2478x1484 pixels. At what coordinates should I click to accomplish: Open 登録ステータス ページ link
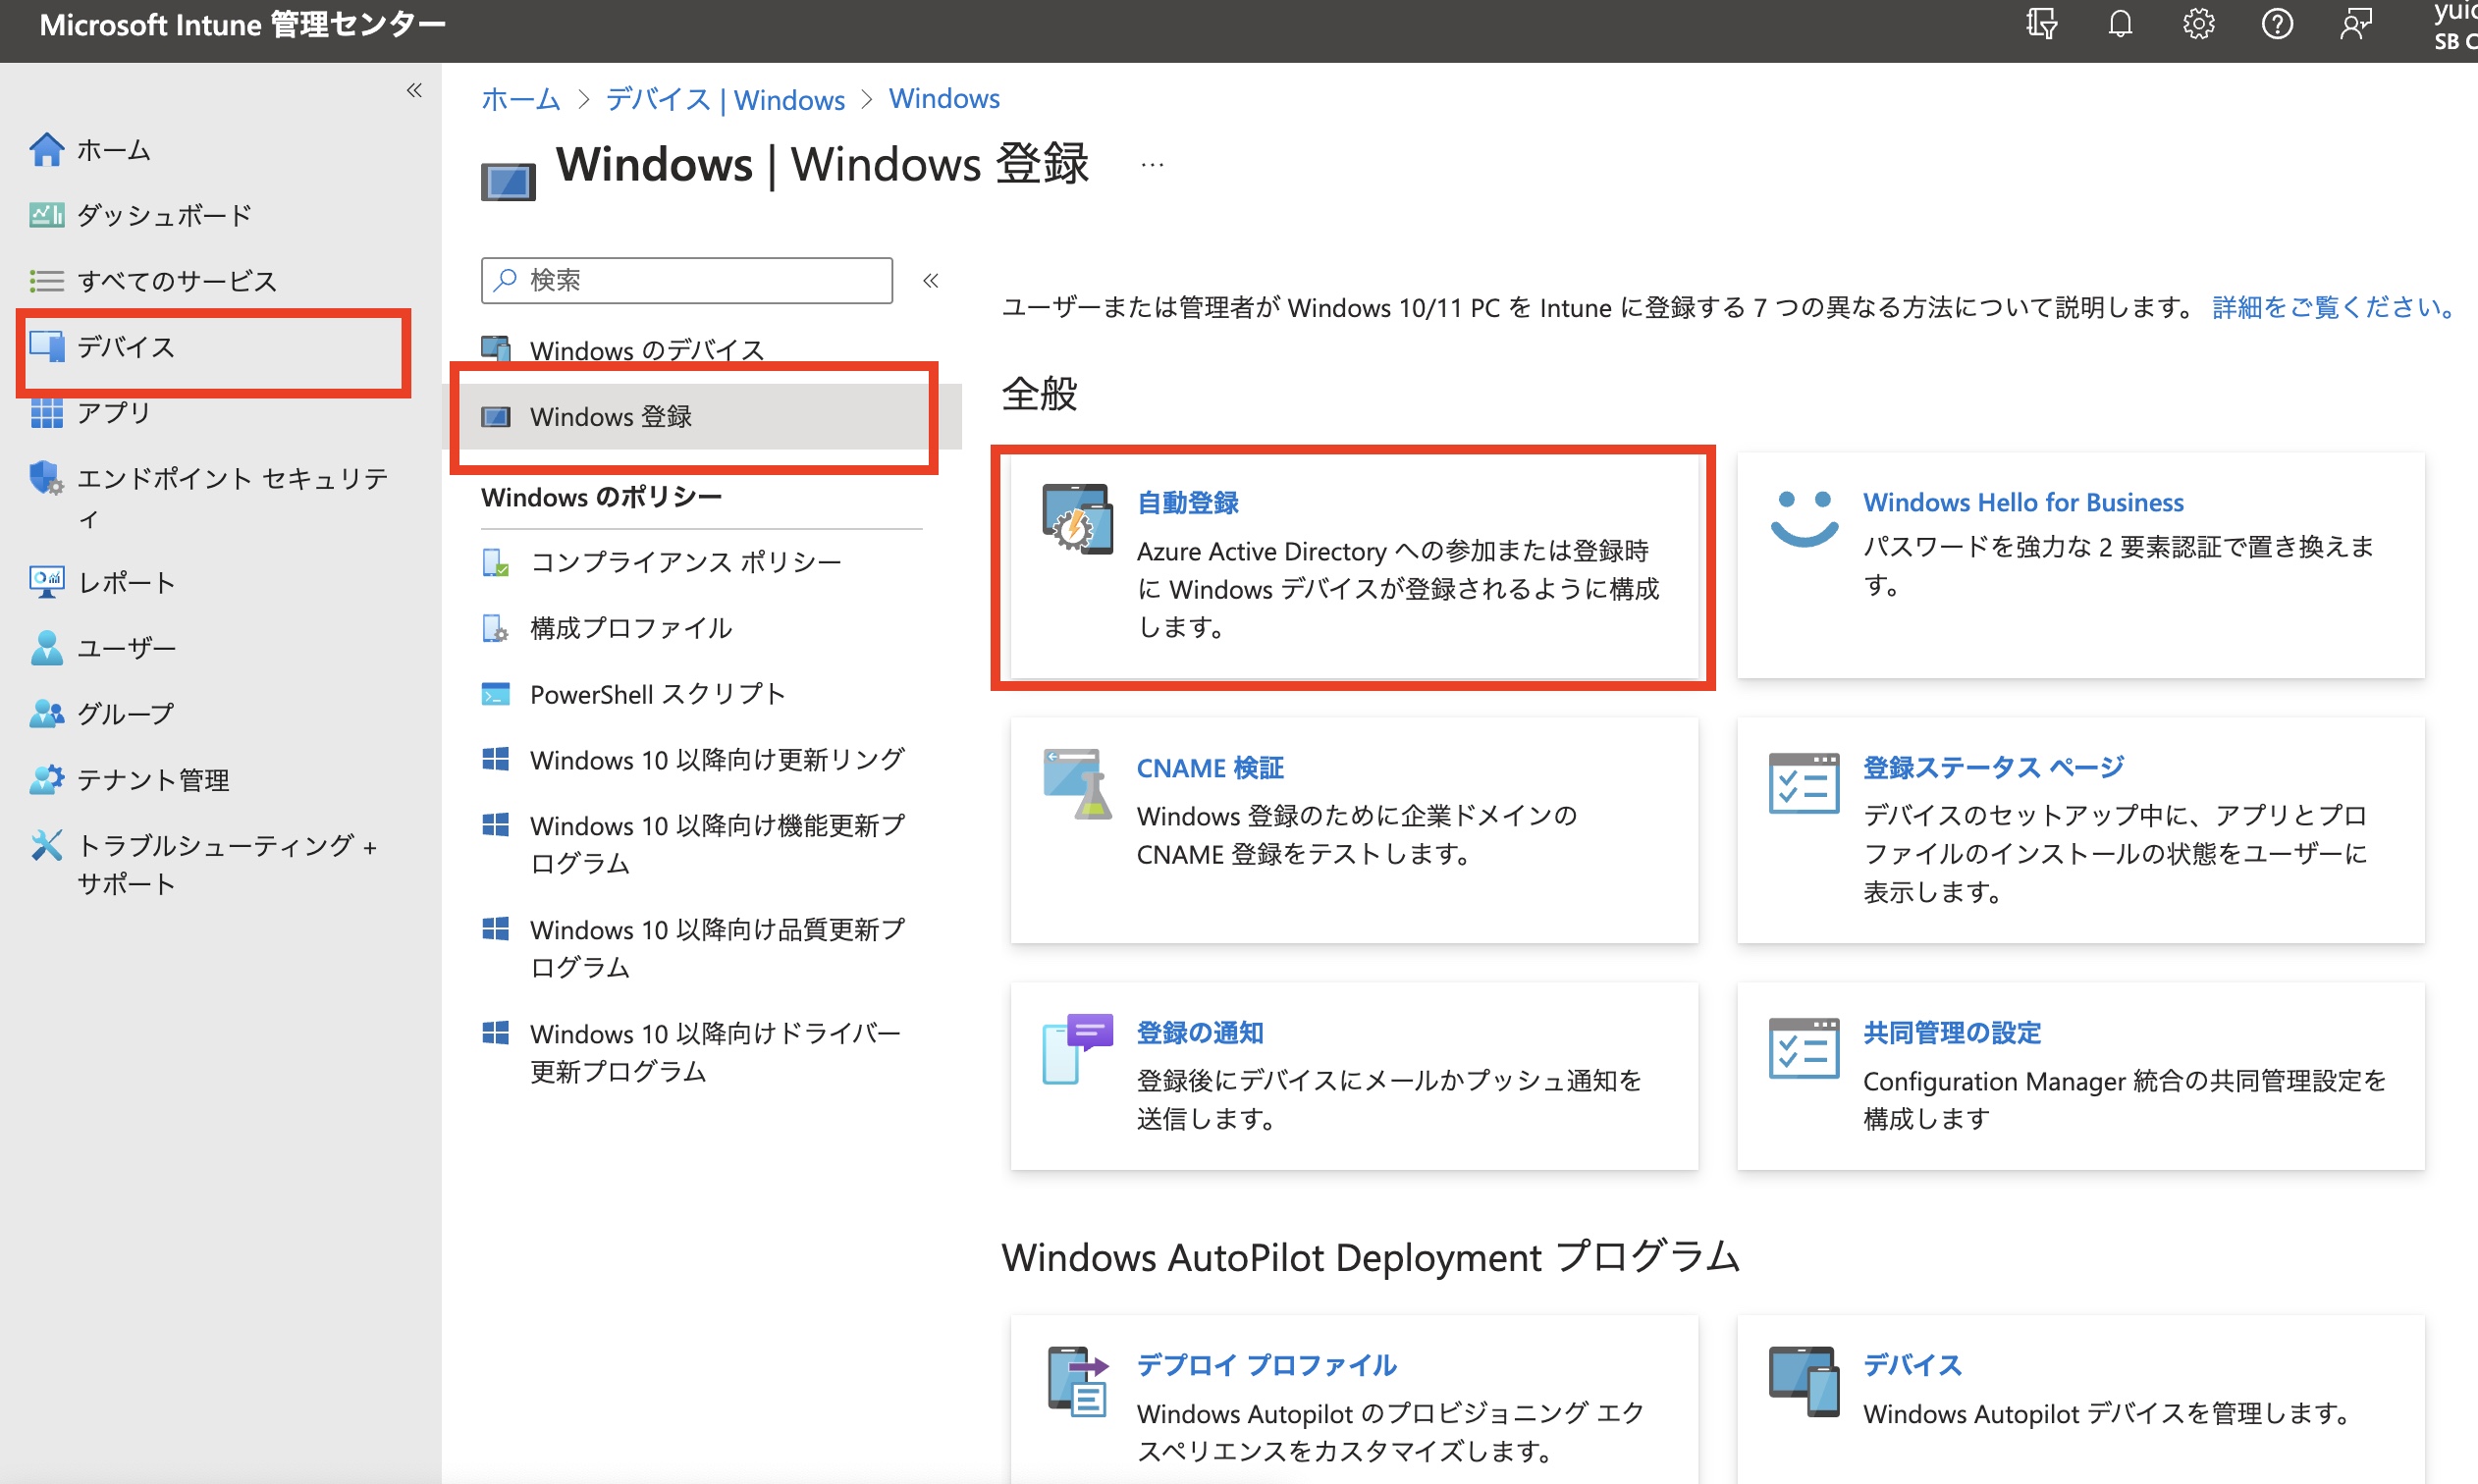click(x=1993, y=768)
